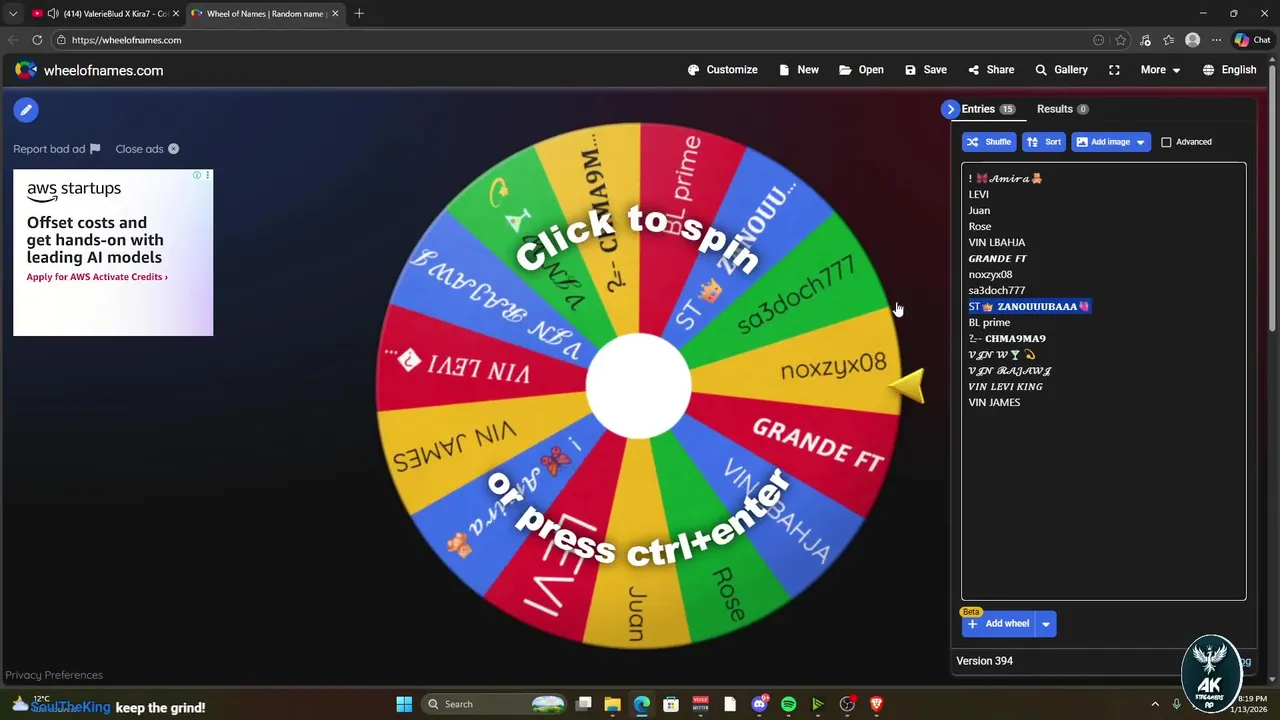Go back in browser history
1280x720 pixels.
point(13,40)
